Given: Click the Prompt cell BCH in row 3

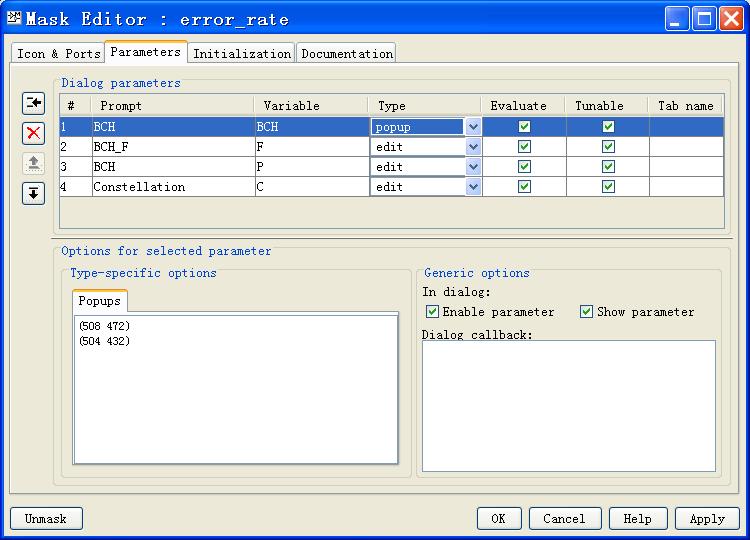Looking at the screenshot, I should [x=173, y=167].
